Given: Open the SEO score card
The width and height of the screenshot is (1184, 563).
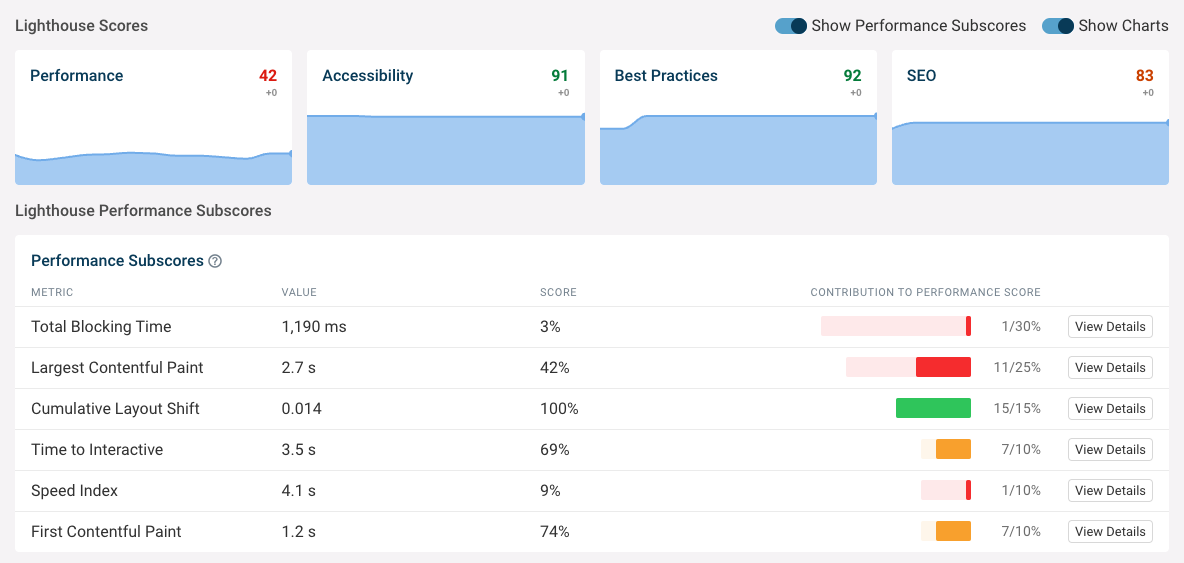Looking at the screenshot, I should point(1030,117).
